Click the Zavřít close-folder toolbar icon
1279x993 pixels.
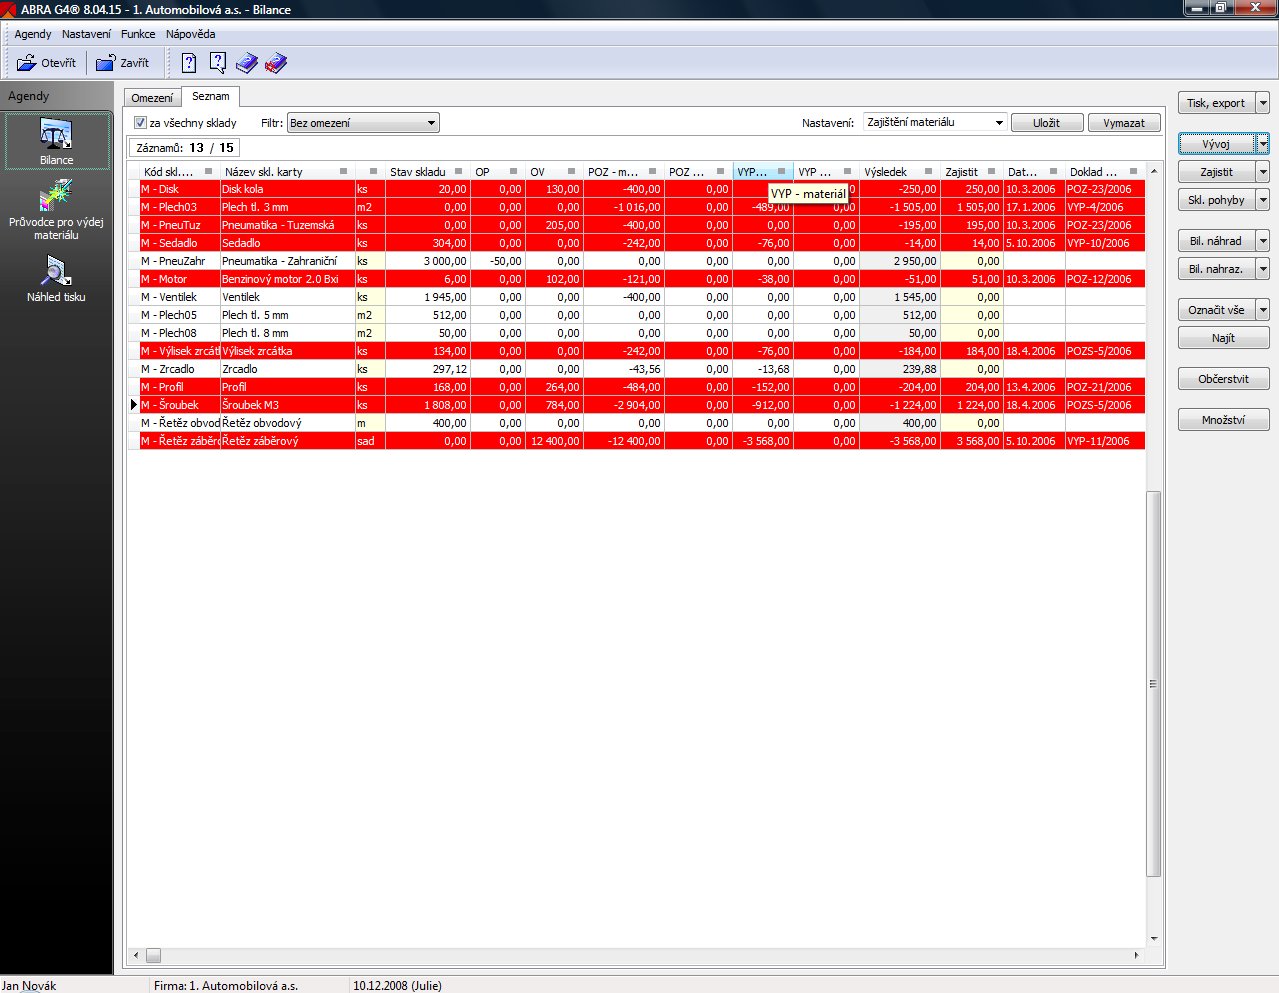click(105, 63)
